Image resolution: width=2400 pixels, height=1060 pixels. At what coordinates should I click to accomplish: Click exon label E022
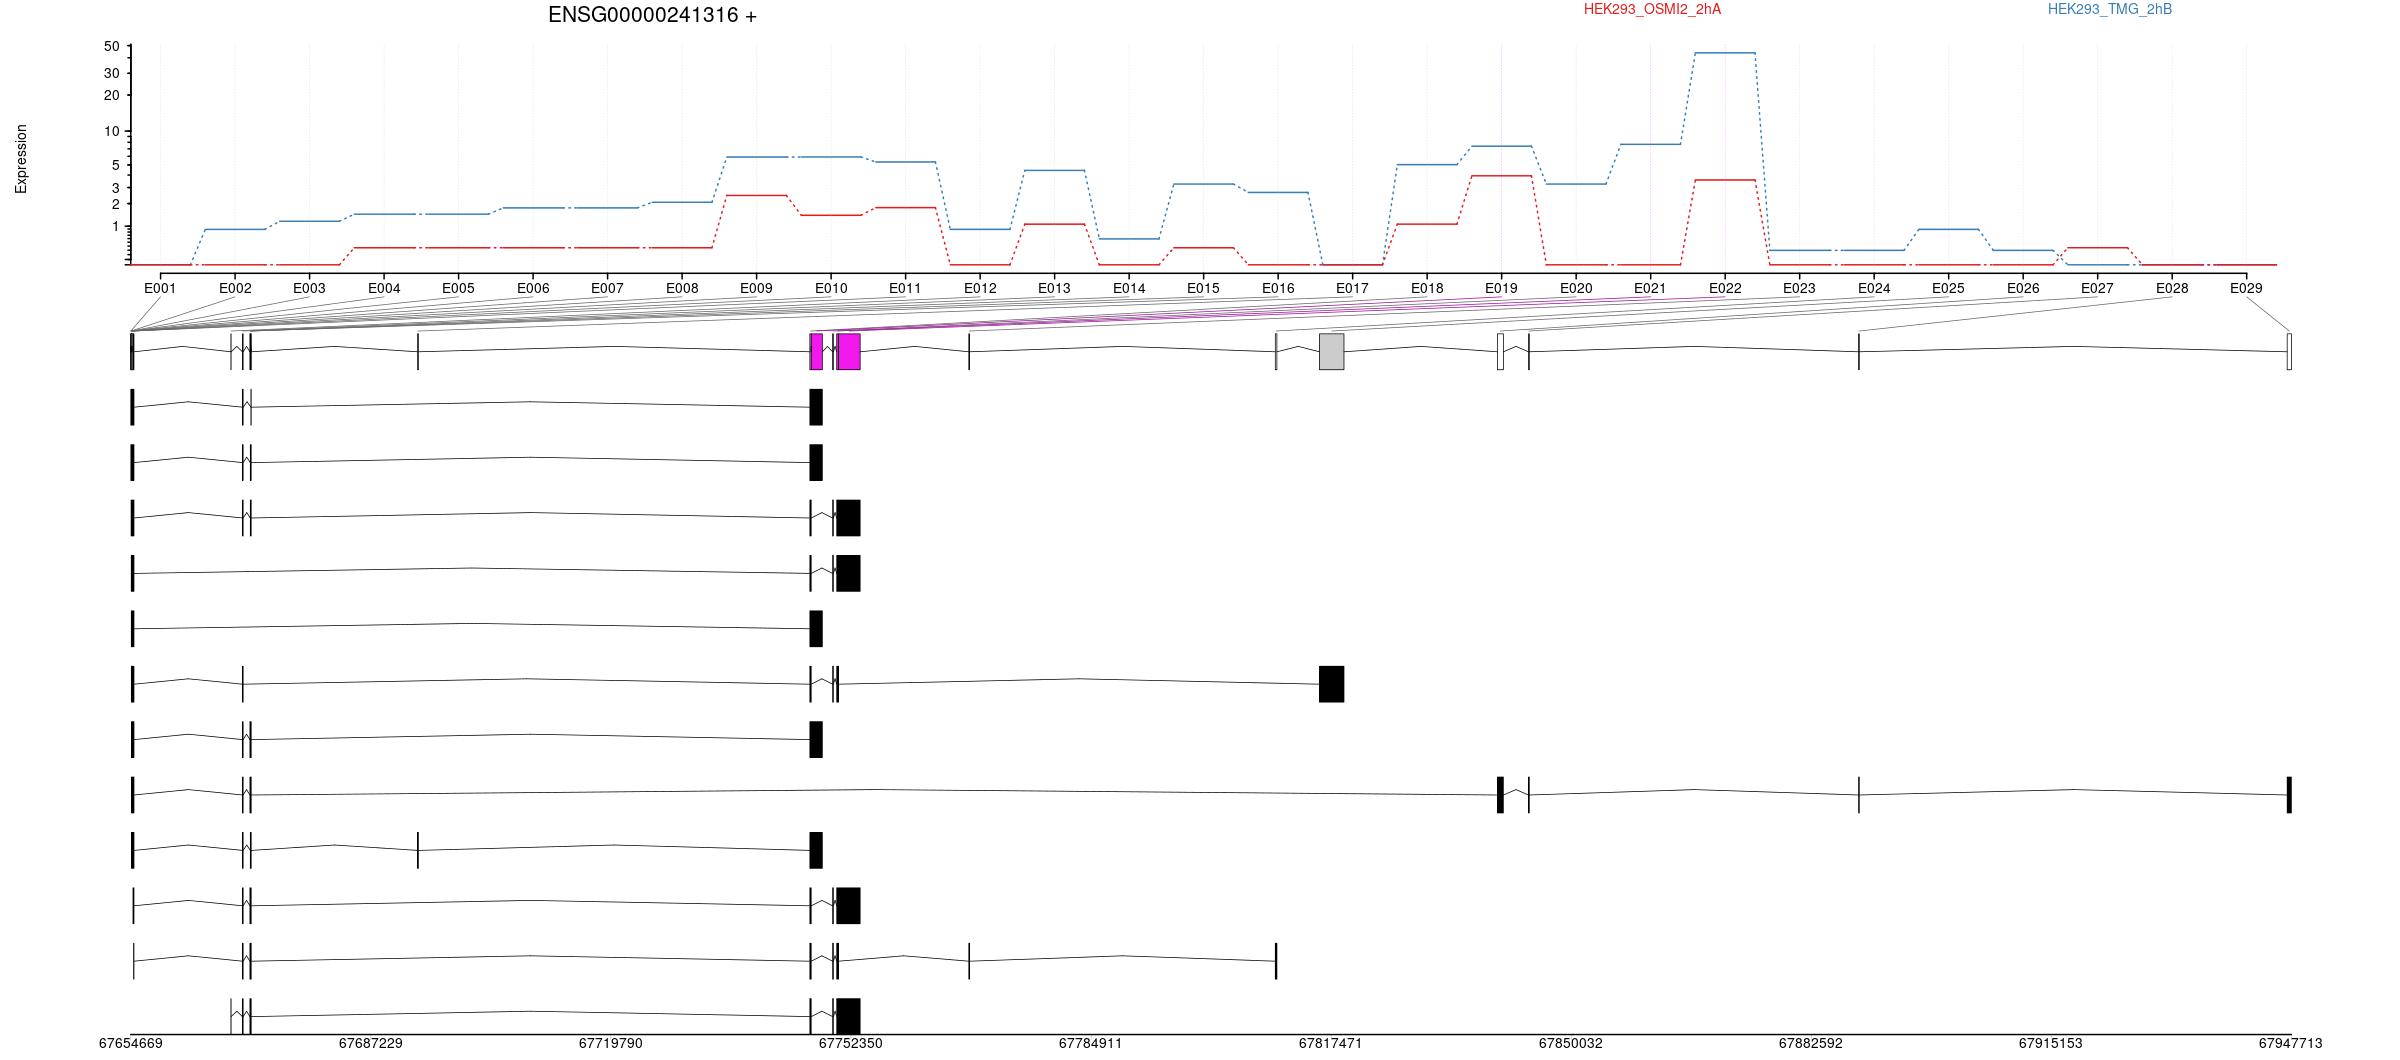pyautogui.click(x=1725, y=288)
